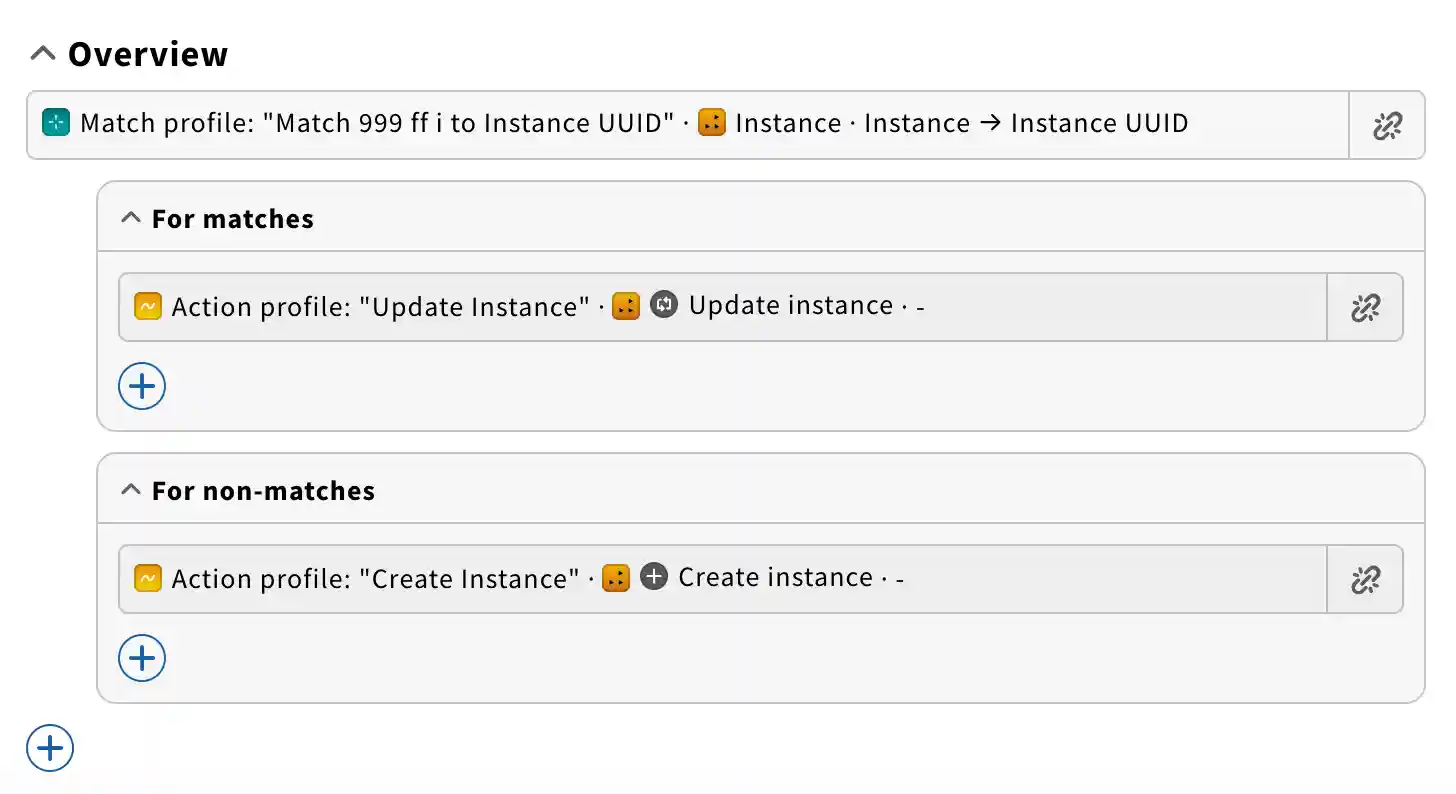Click the teal match profile icon
Image resolution: width=1456 pixels, height=794 pixels.
point(56,124)
